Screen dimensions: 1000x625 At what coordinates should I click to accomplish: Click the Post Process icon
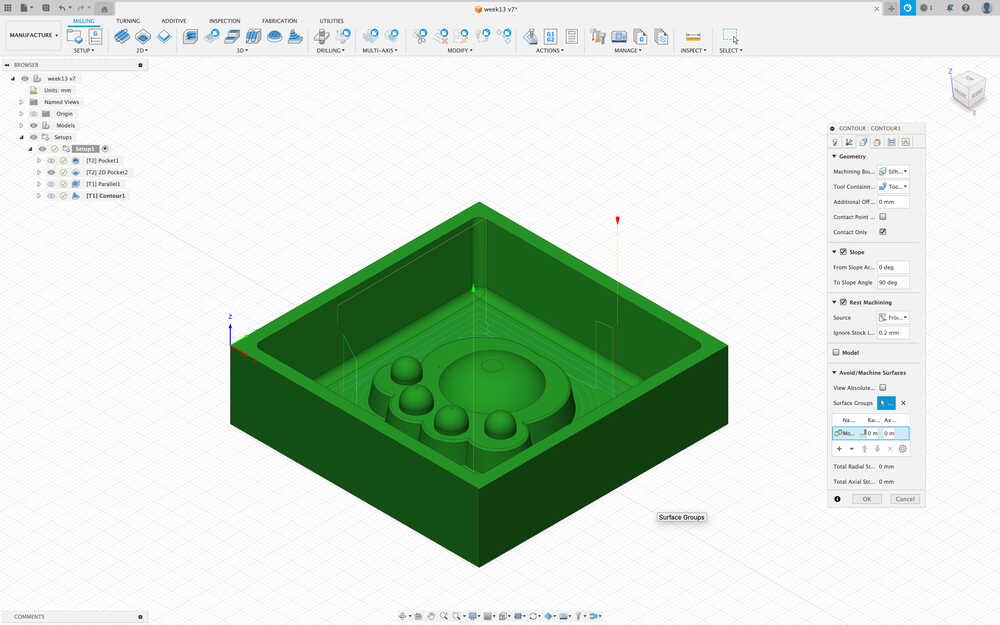(550, 36)
